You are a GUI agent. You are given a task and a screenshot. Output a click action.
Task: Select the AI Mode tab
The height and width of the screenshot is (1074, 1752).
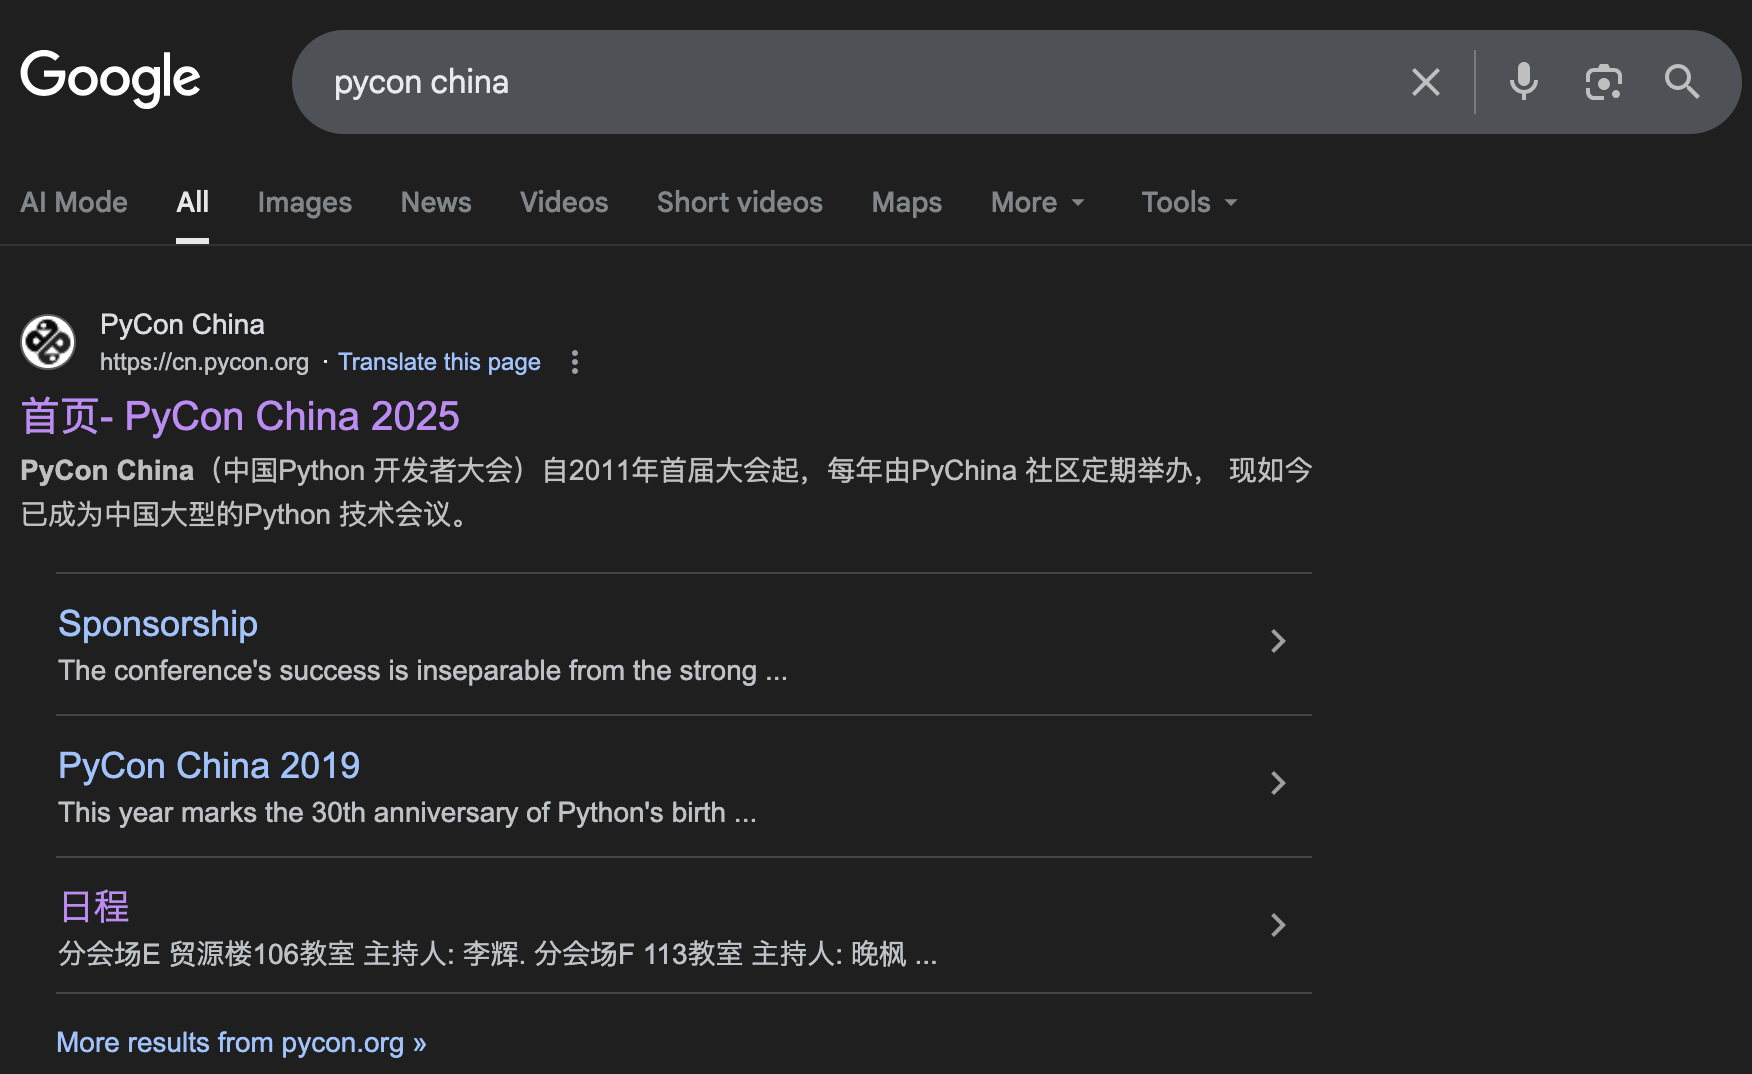click(x=74, y=203)
